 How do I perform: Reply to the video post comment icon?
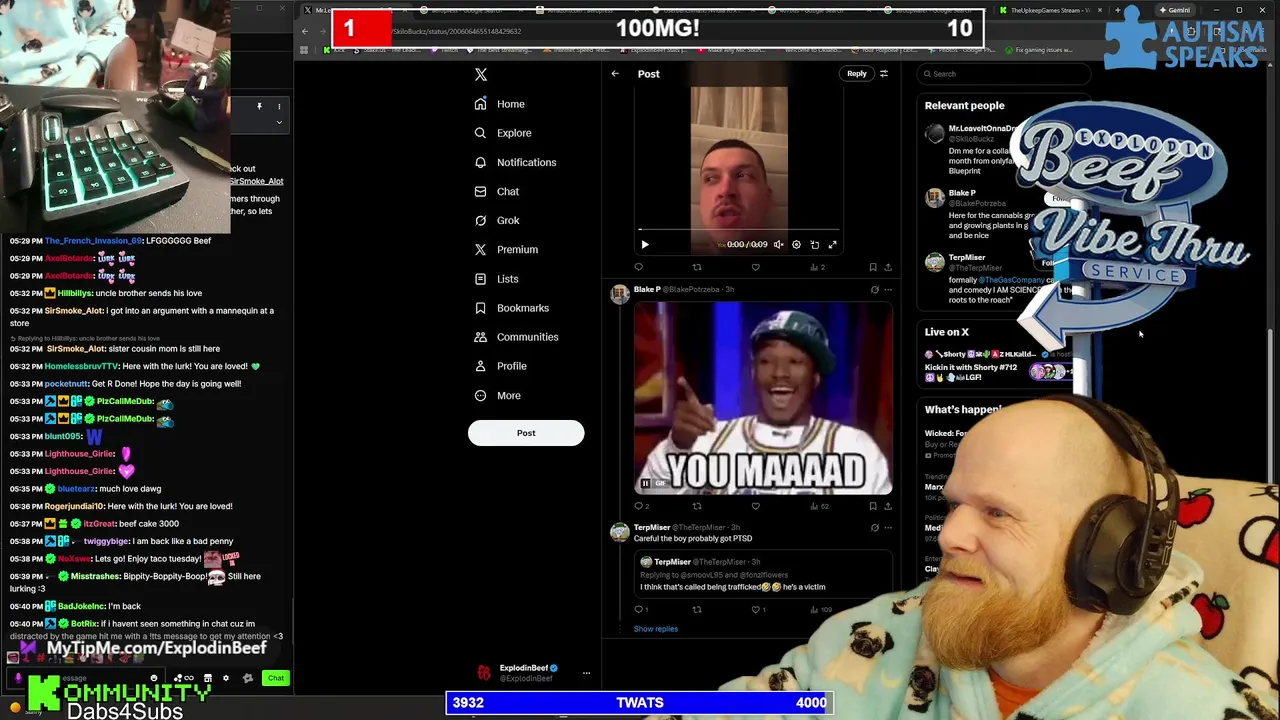click(x=639, y=267)
